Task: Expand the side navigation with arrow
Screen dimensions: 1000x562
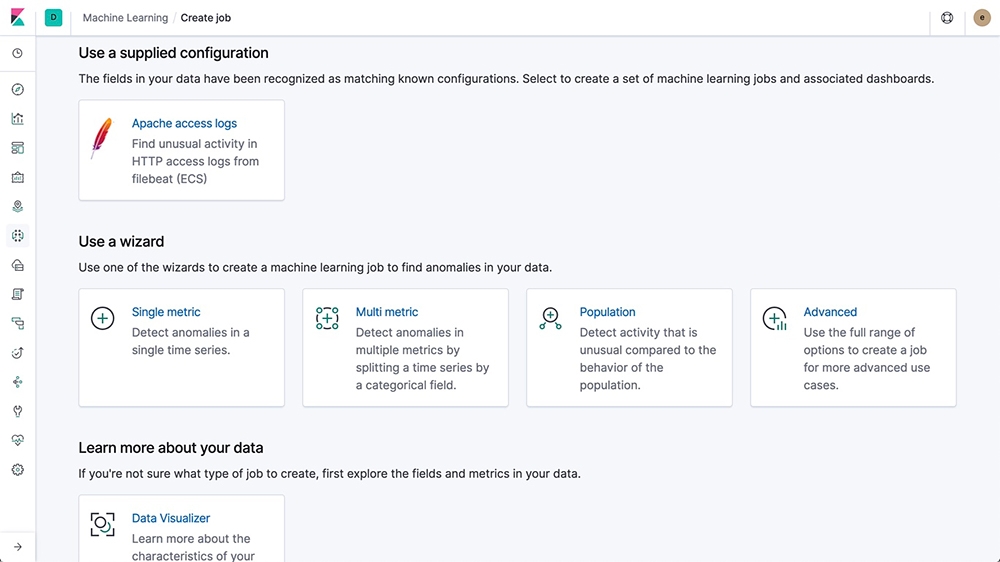Action: pos(17,546)
